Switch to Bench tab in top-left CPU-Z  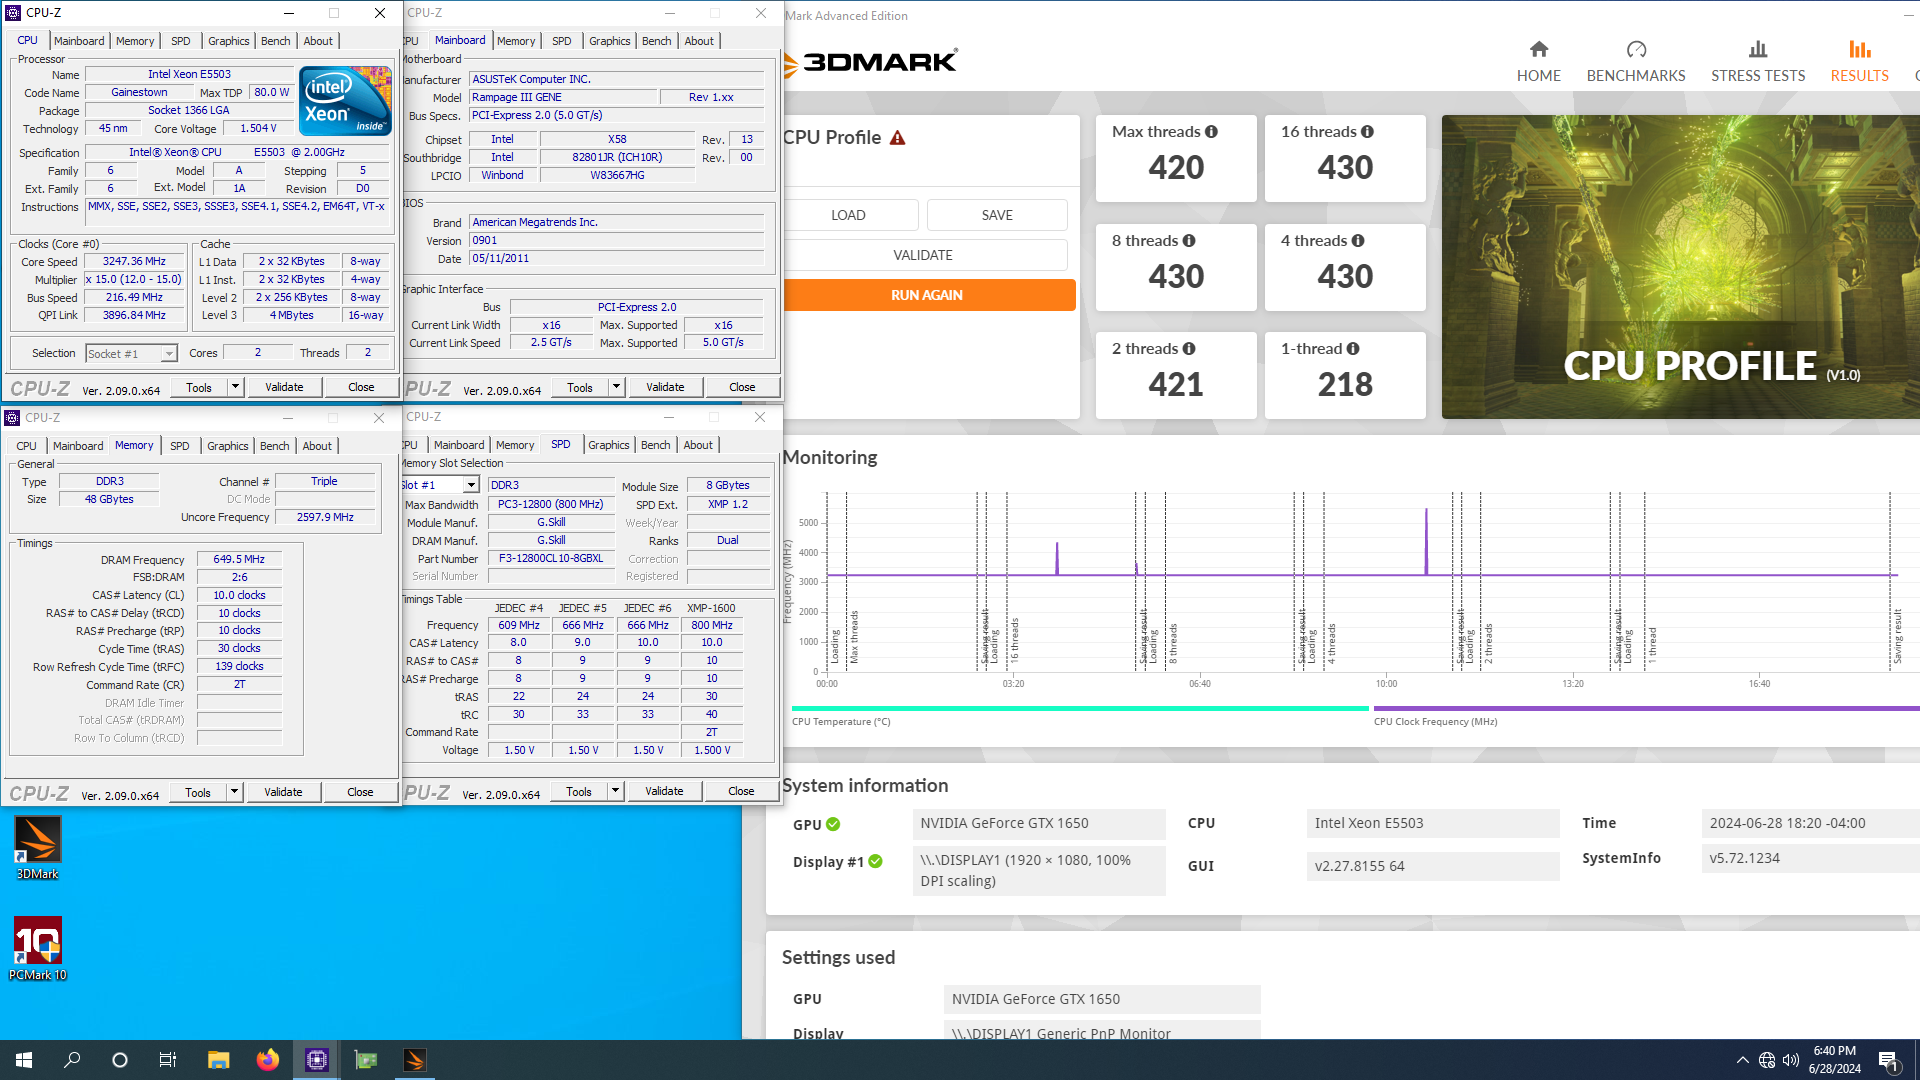[275, 41]
